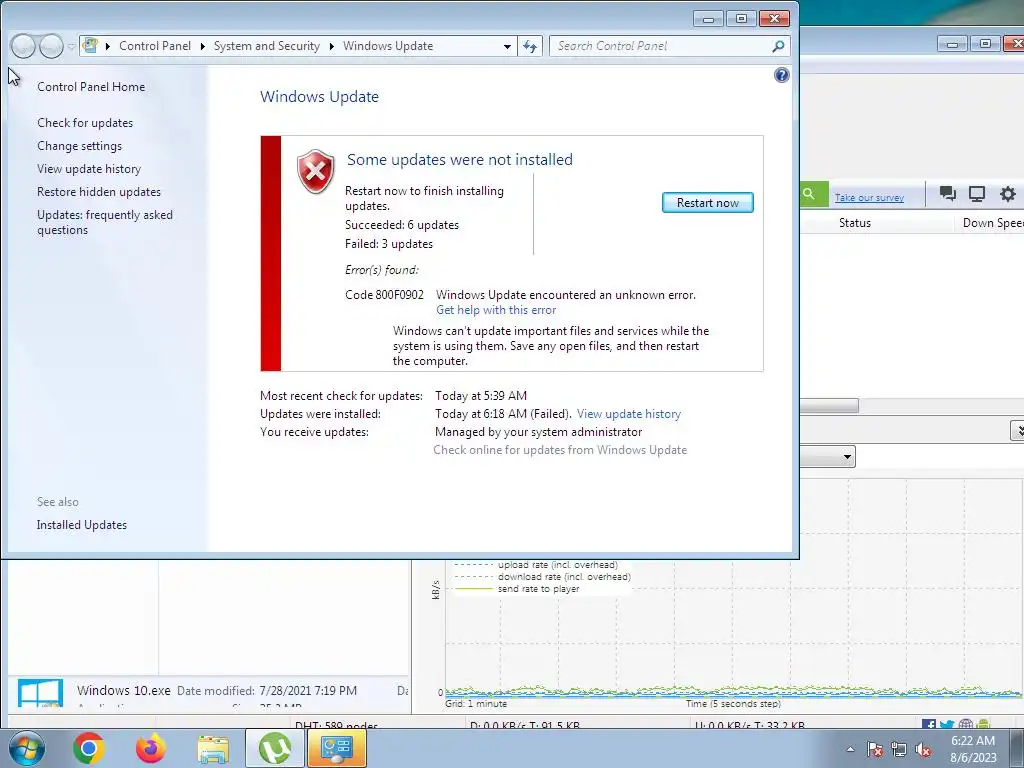The height and width of the screenshot is (768, 1024).
Task: Open the Windows Start button
Action: (x=26, y=748)
